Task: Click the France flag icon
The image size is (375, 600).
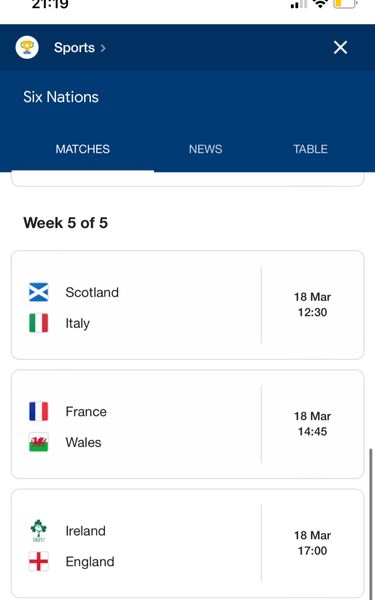Action: [39, 411]
